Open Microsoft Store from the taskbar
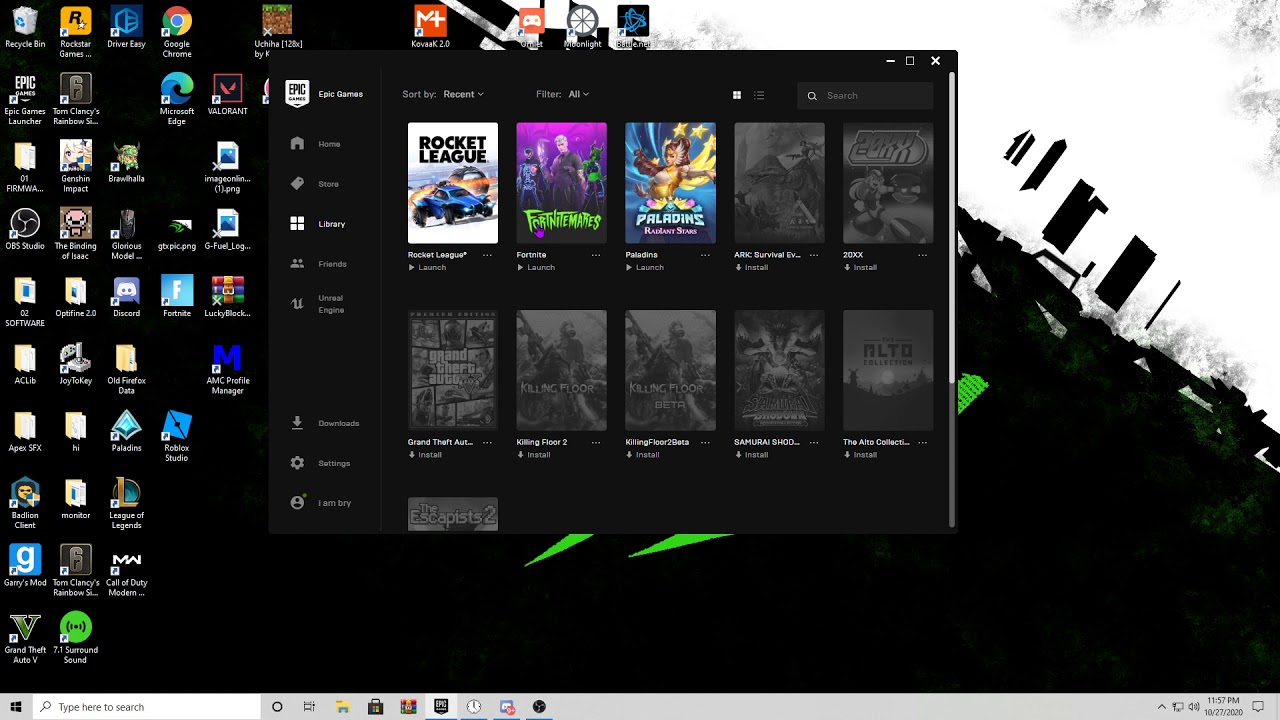Screen dimensions: 1280x720 pyautogui.click(x=375, y=707)
